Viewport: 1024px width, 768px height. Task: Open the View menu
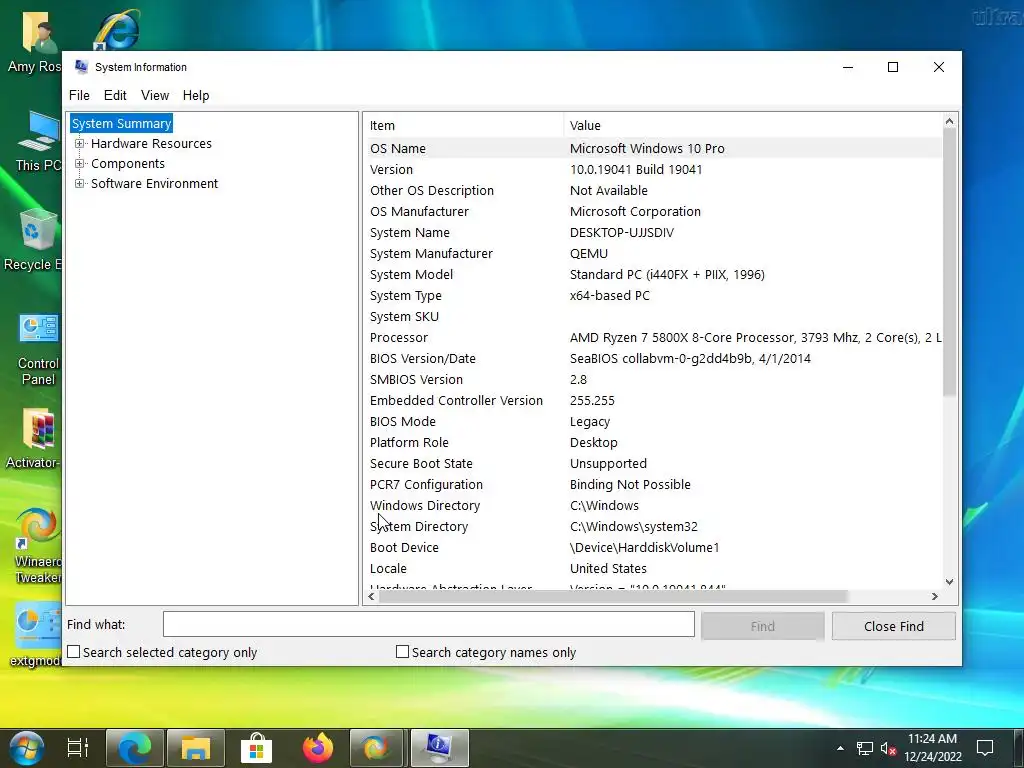[x=155, y=95]
